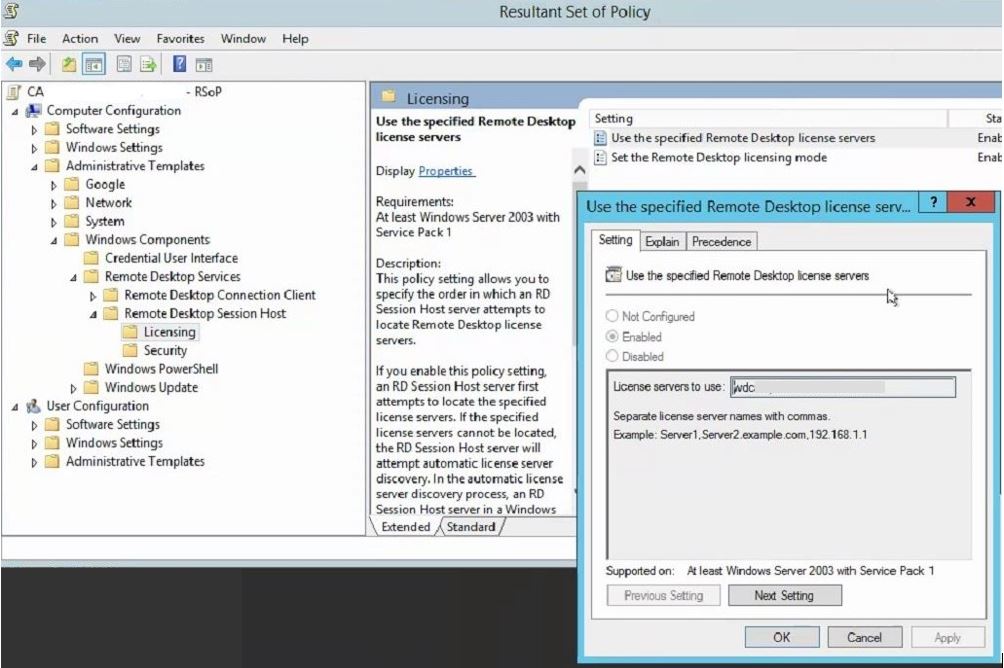Select the Enabled radio button
This screenshot has width=1004, height=668.
pyautogui.click(x=612, y=337)
